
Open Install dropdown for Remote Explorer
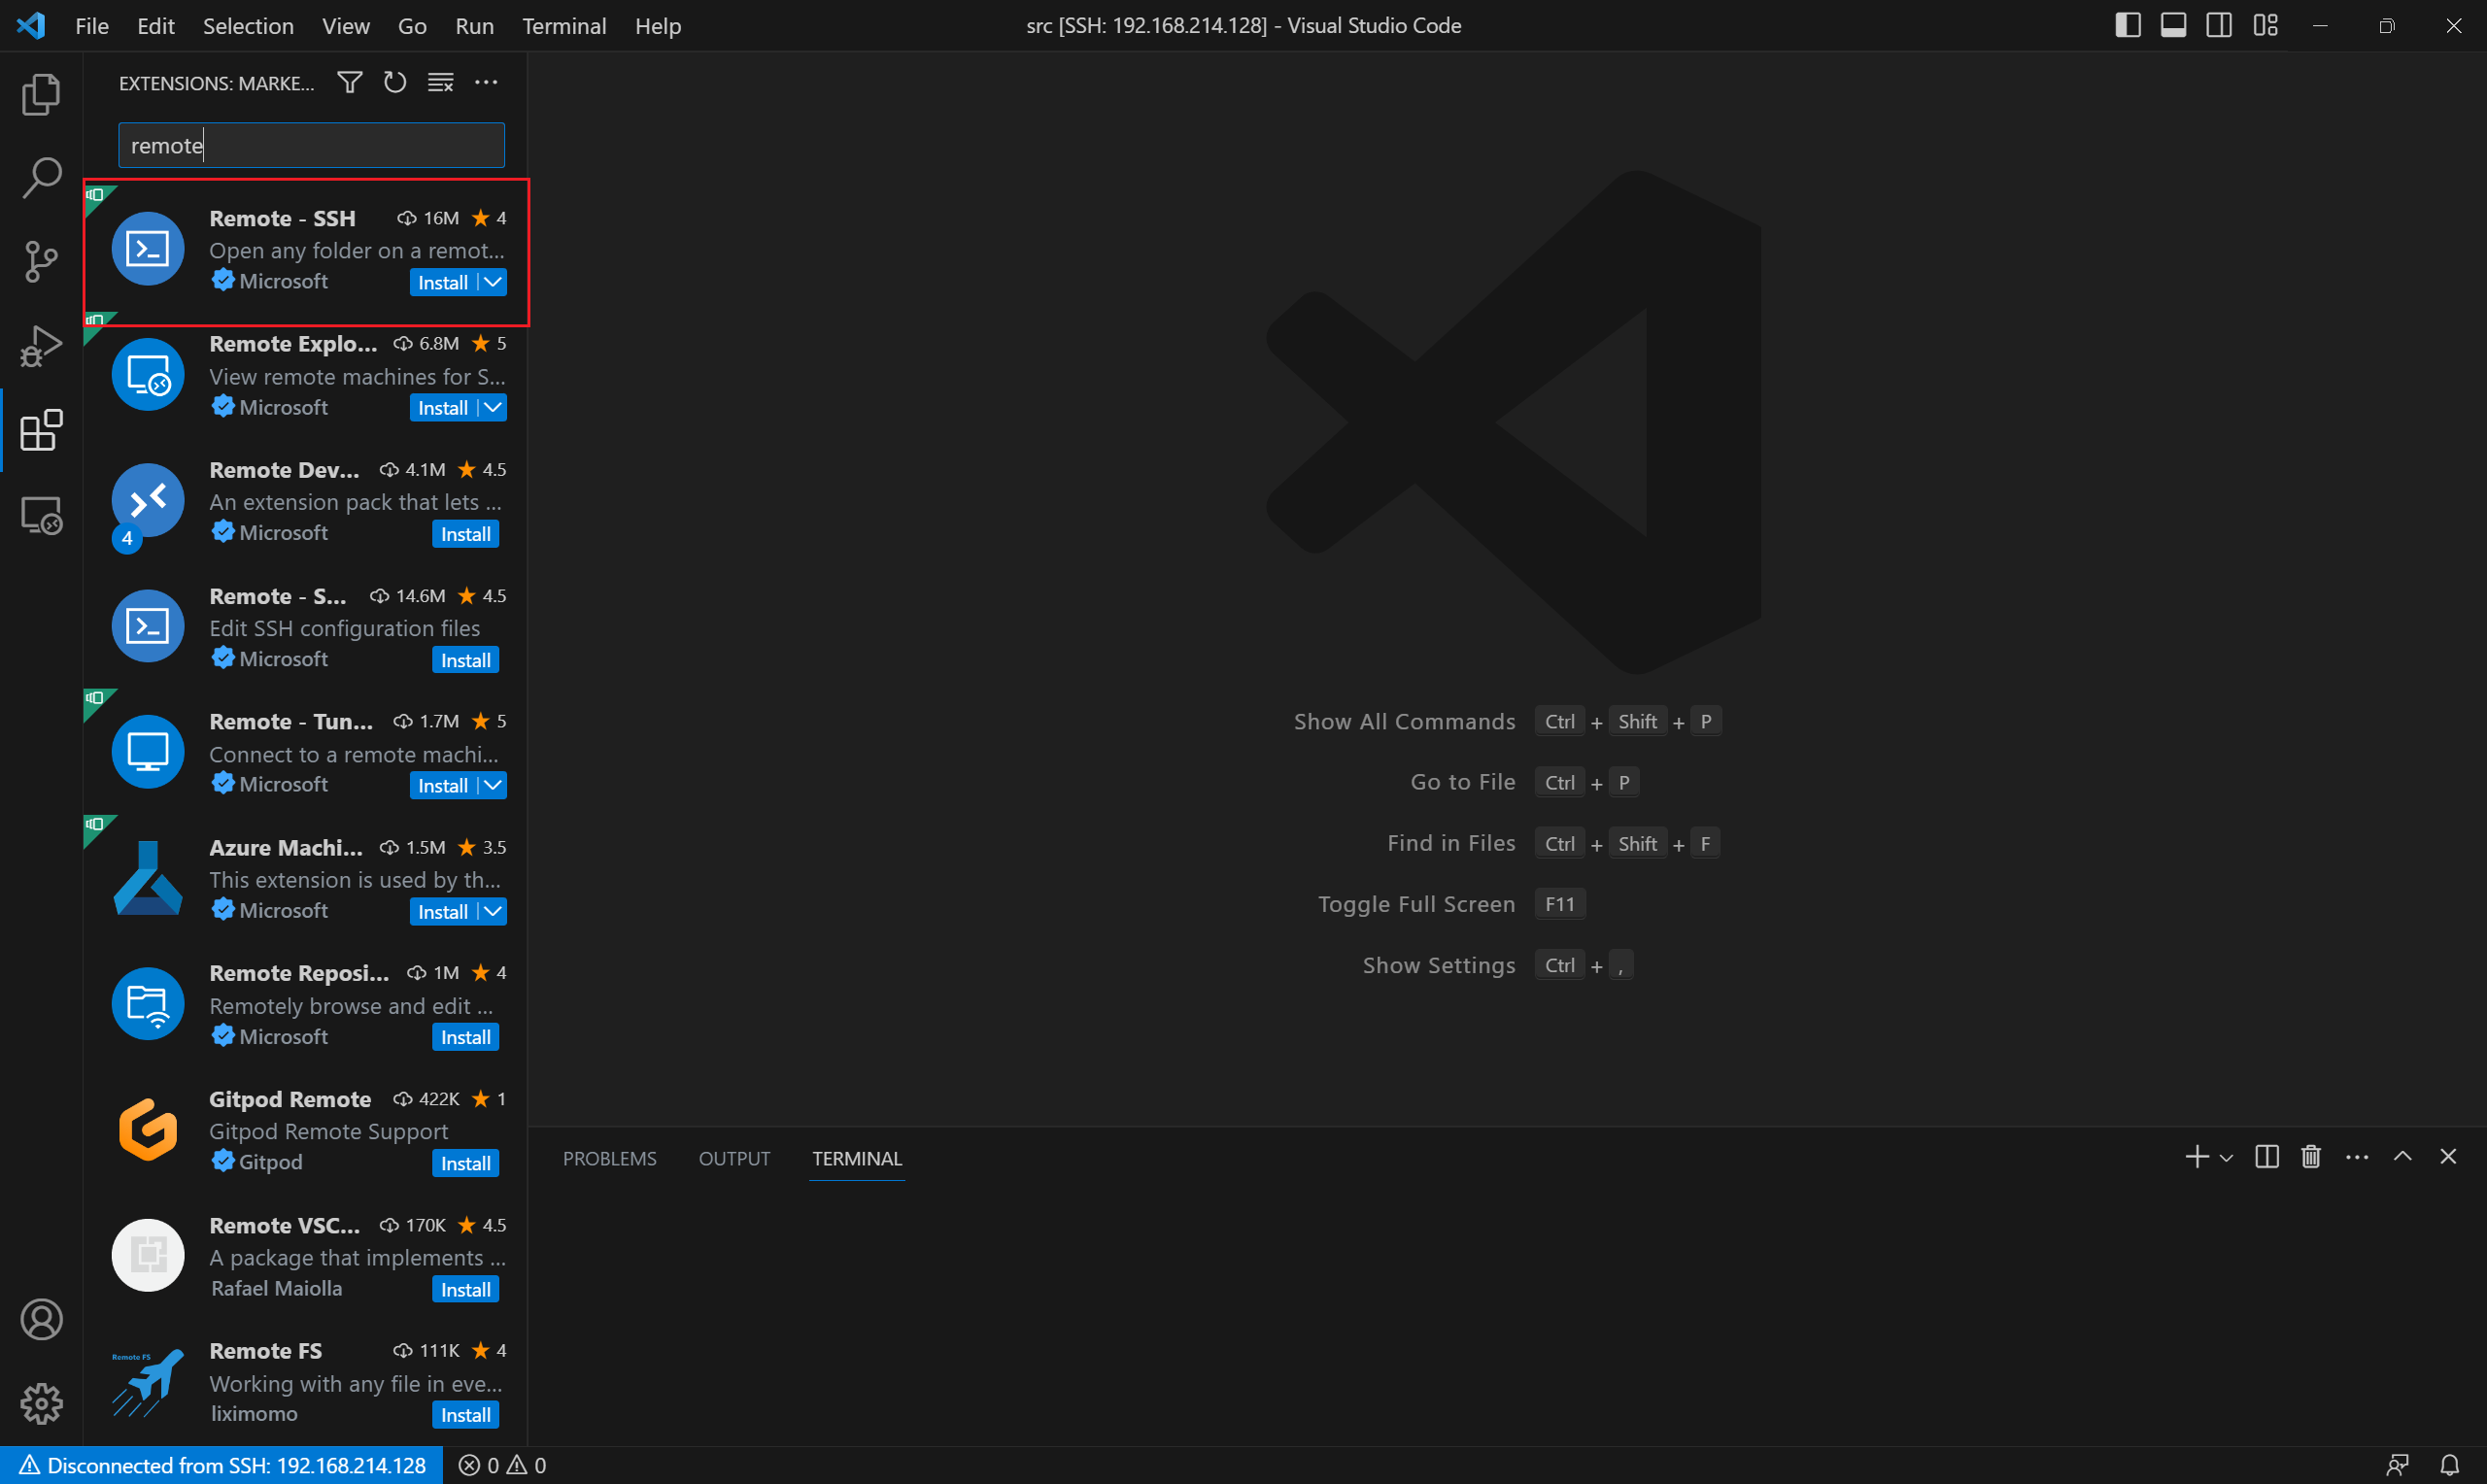click(493, 407)
